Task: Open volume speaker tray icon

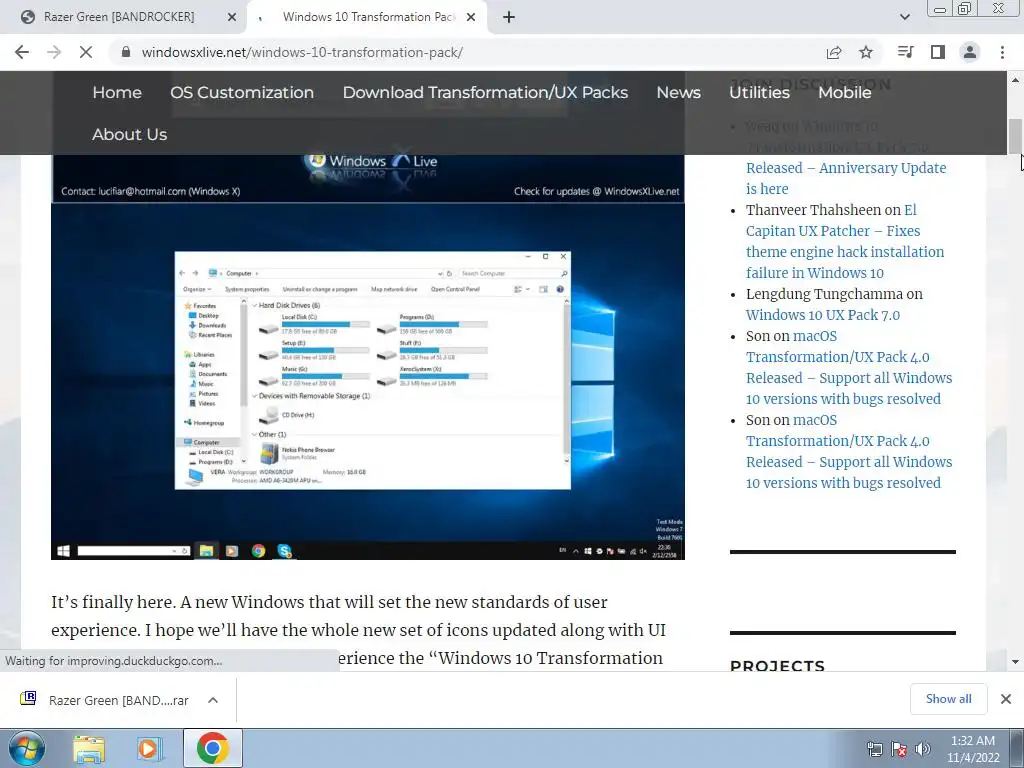Action: coord(922,749)
